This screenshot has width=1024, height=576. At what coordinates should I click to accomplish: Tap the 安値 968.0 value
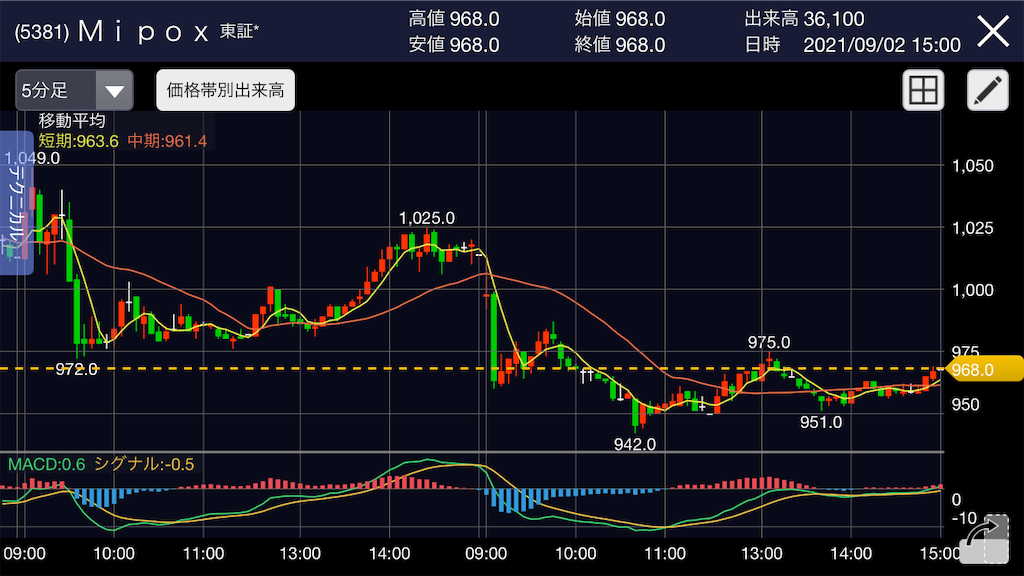coord(454,45)
